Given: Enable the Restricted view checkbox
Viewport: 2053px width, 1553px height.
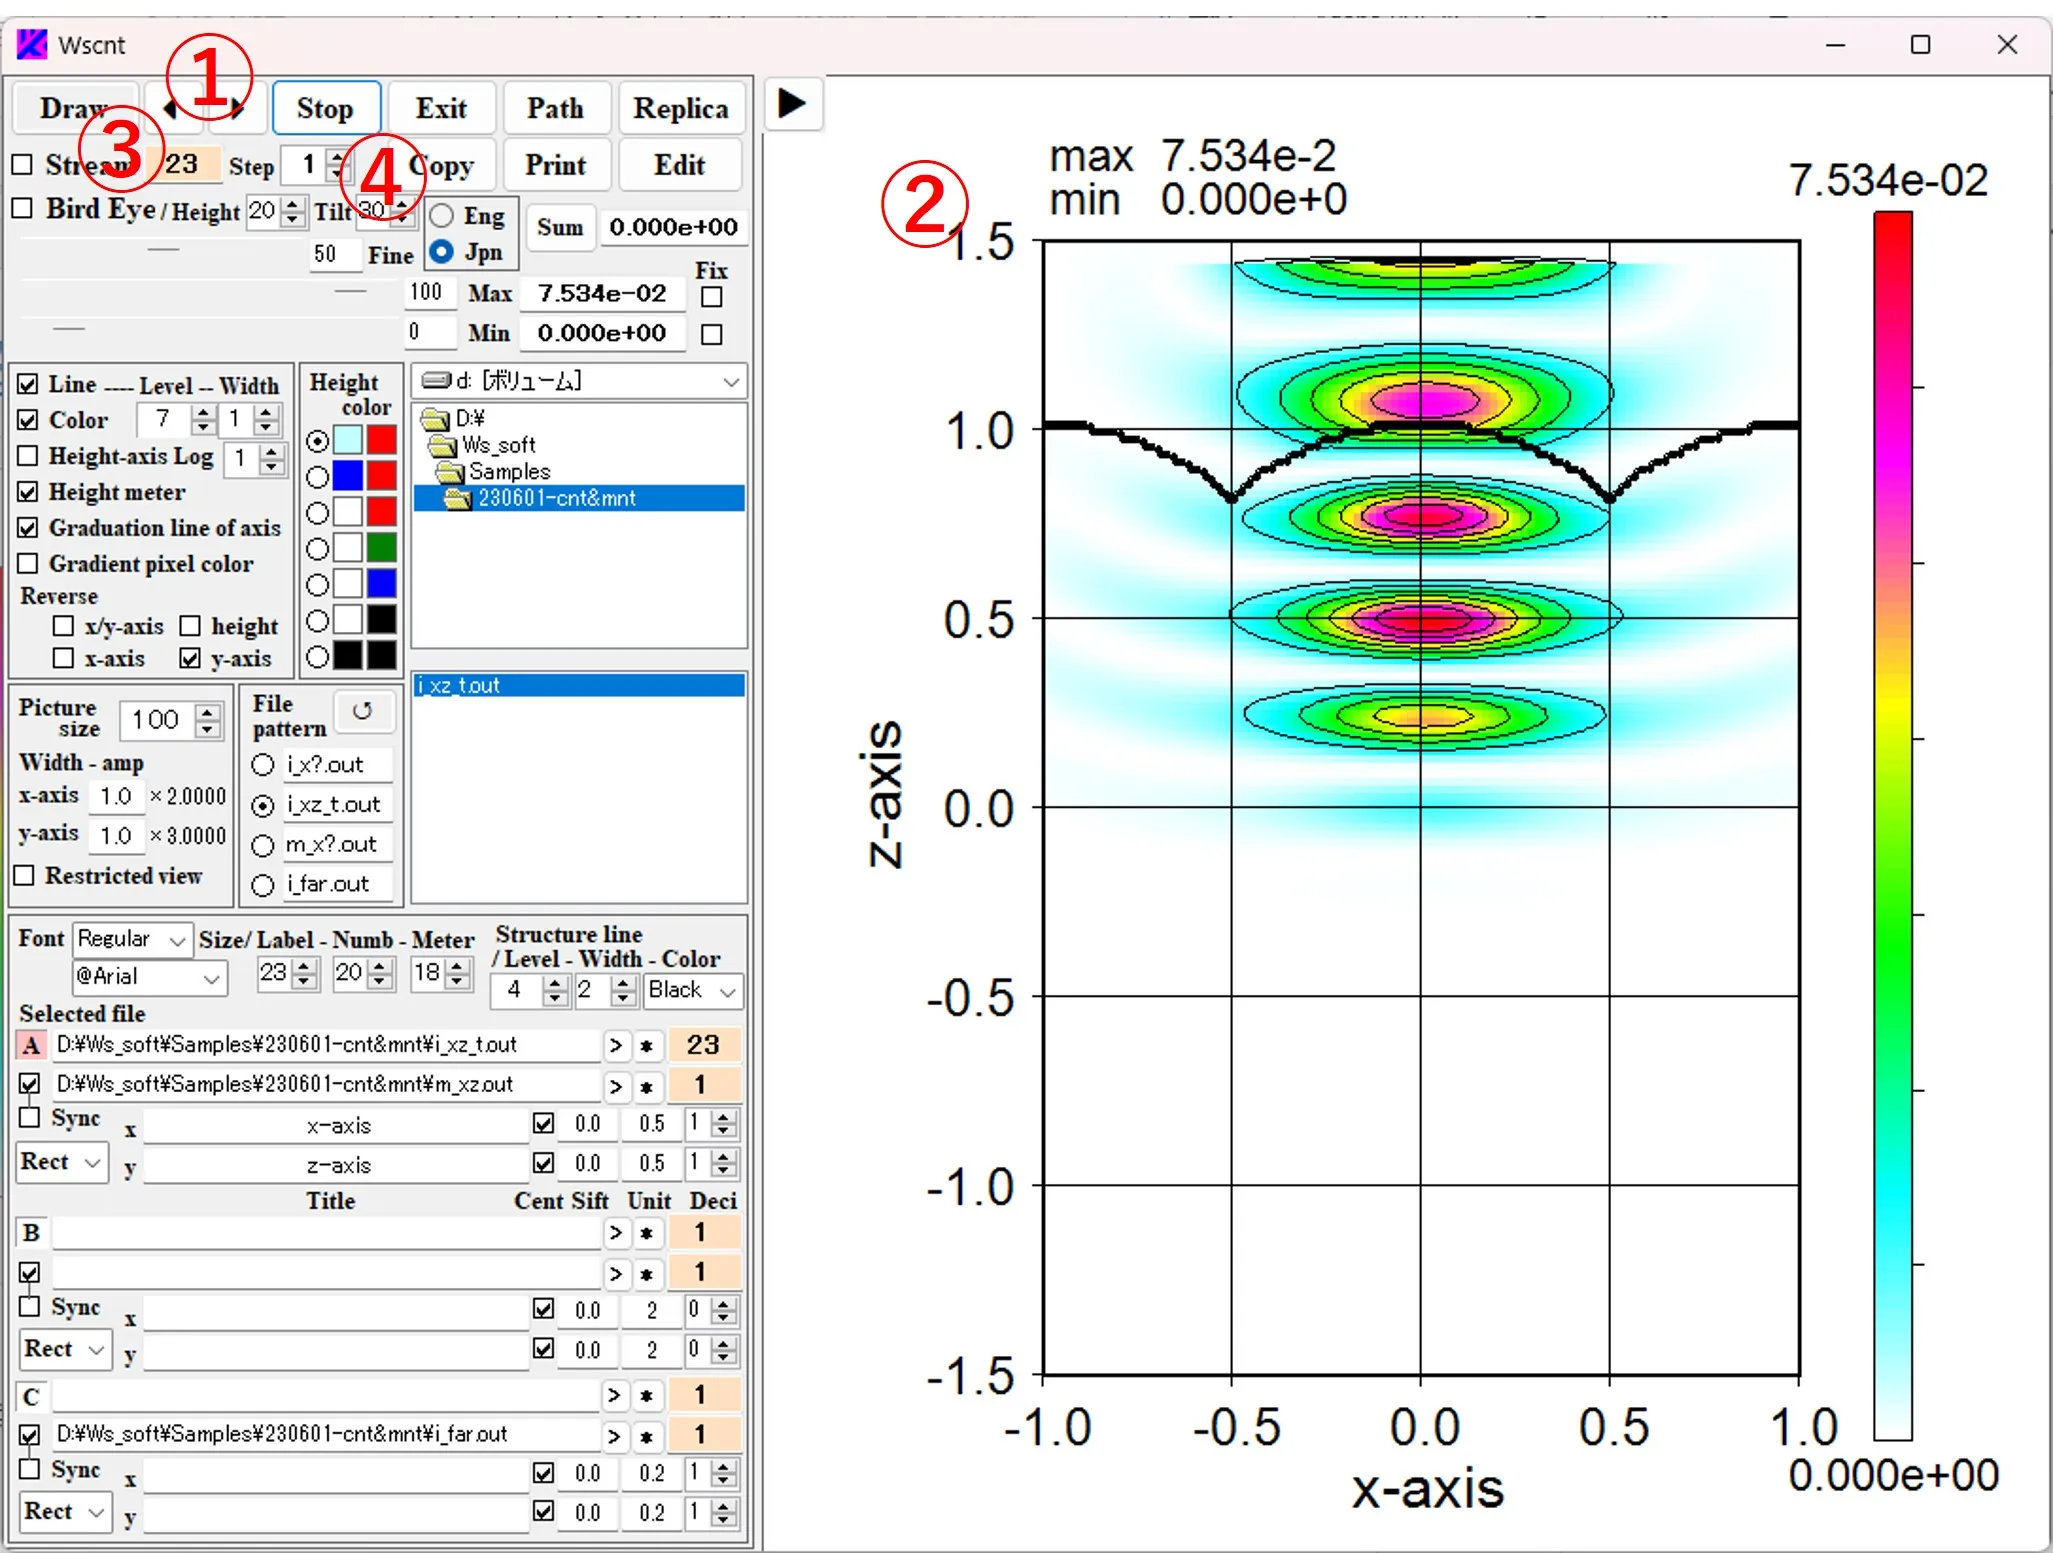Looking at the screenshot, I should coord(24,875).
